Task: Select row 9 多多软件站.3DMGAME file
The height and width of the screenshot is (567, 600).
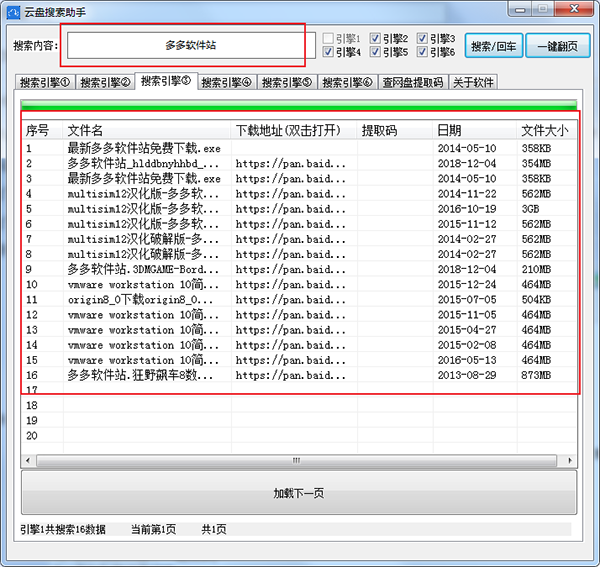Action: [x=143, y=269]
